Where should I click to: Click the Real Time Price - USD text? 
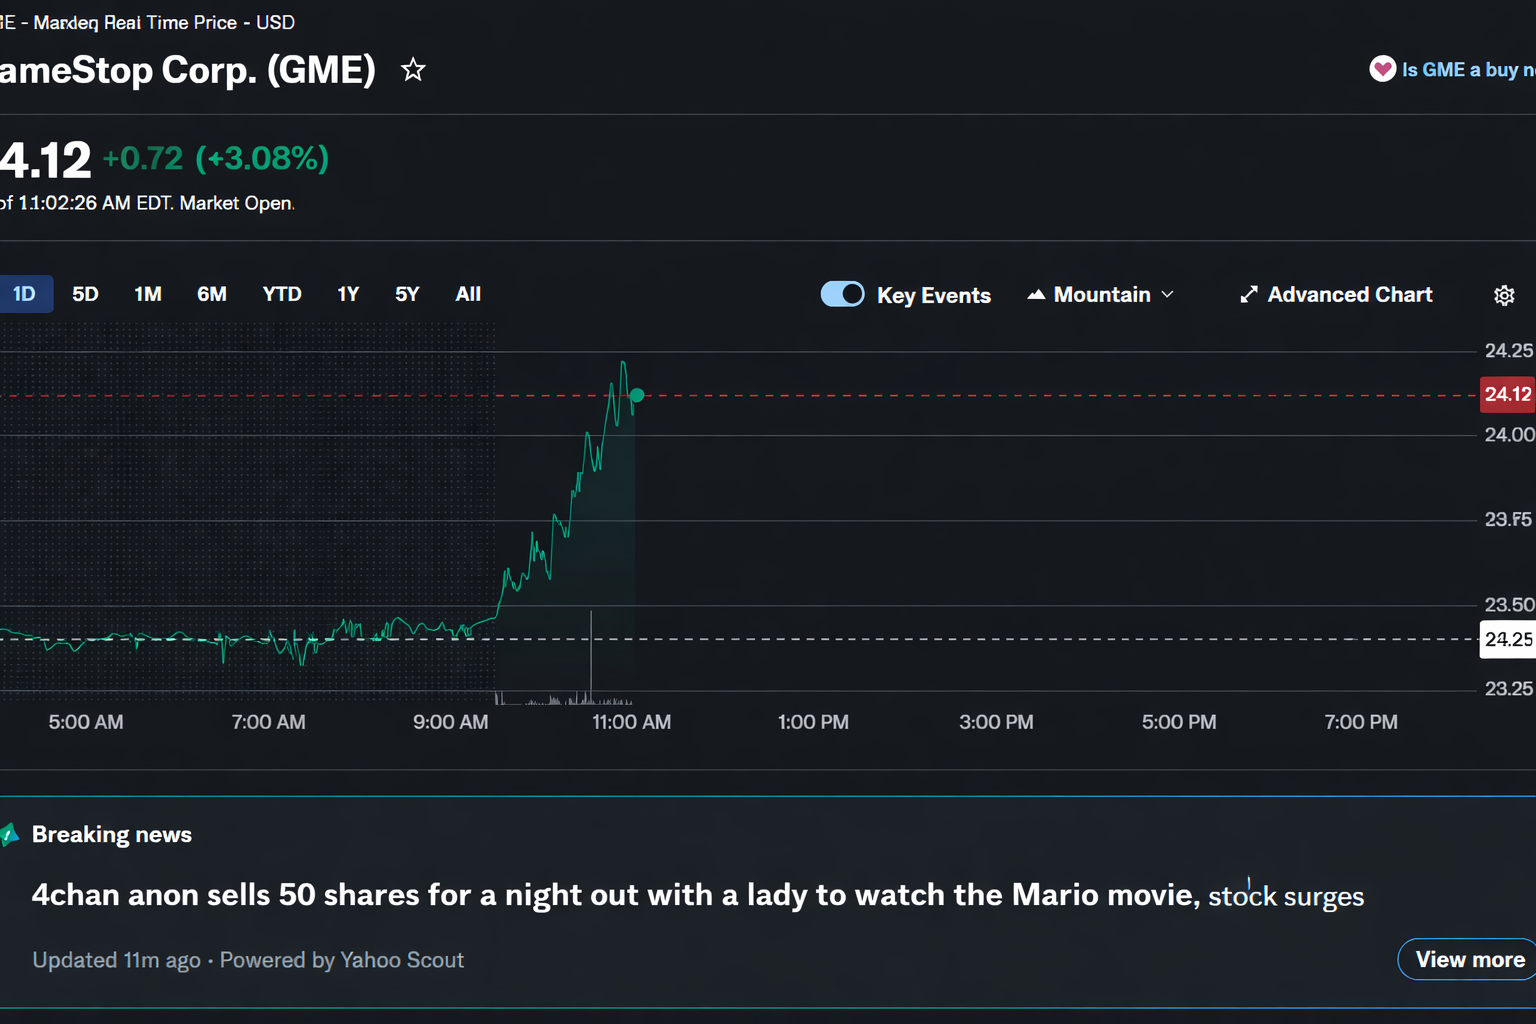199,22
